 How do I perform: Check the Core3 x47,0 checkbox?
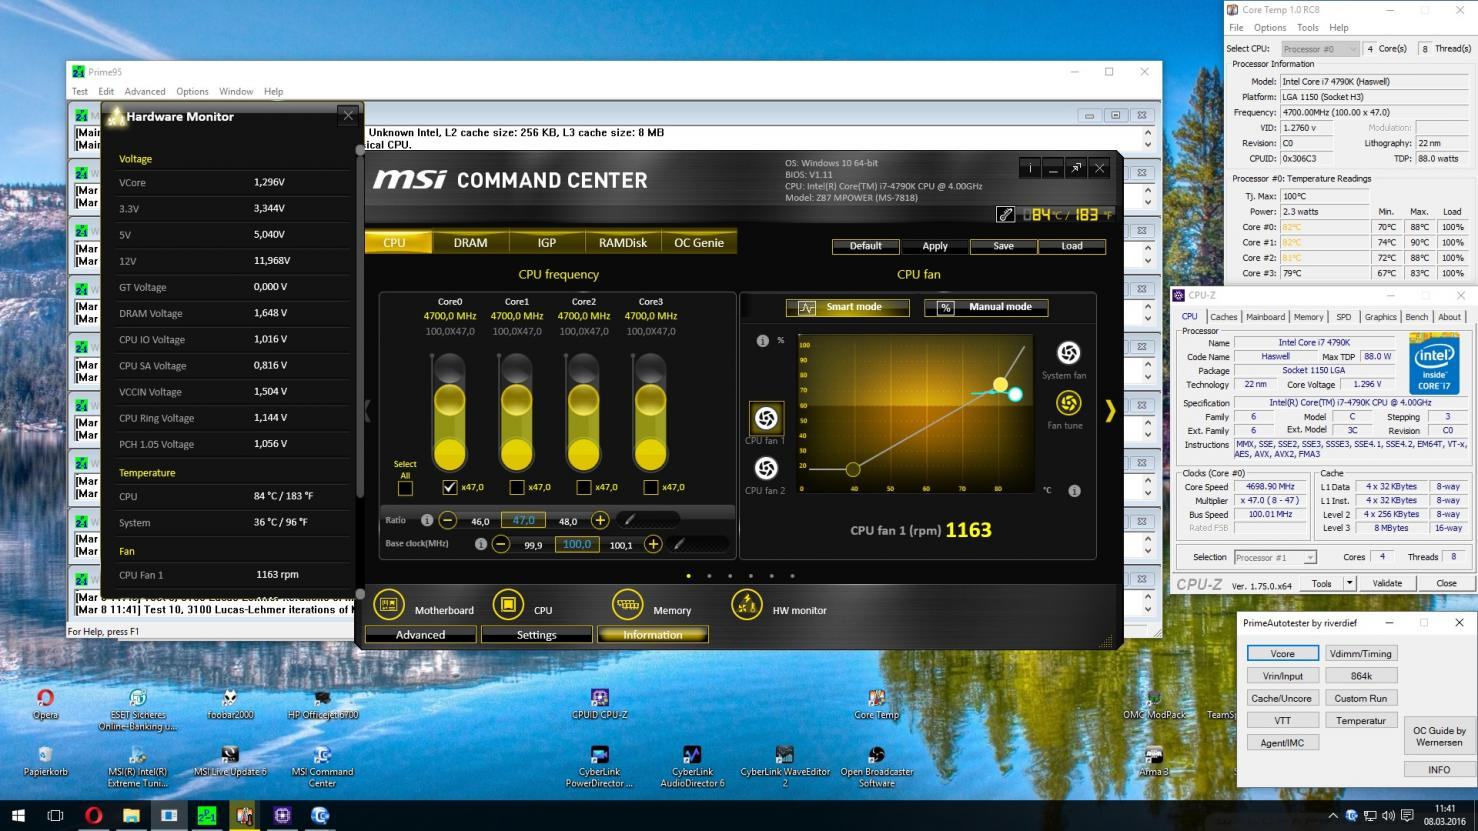pos(650,487)
